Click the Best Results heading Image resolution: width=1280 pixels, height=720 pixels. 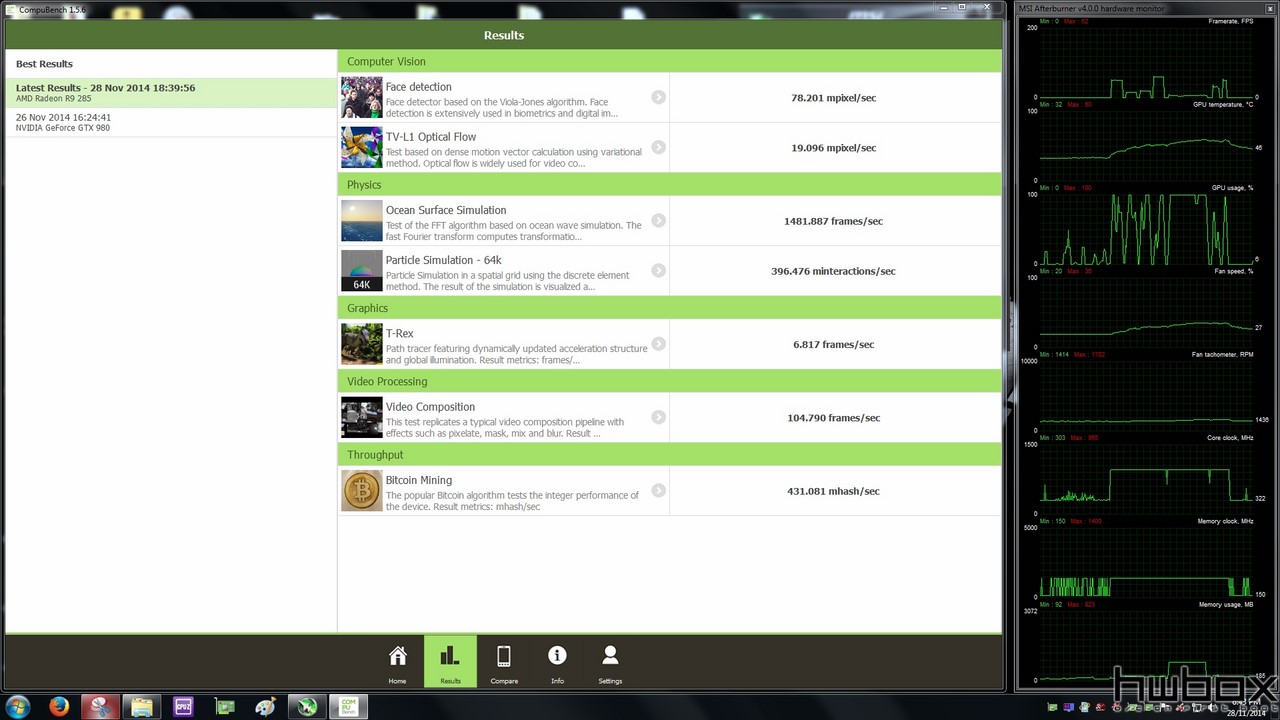[44, 64]
